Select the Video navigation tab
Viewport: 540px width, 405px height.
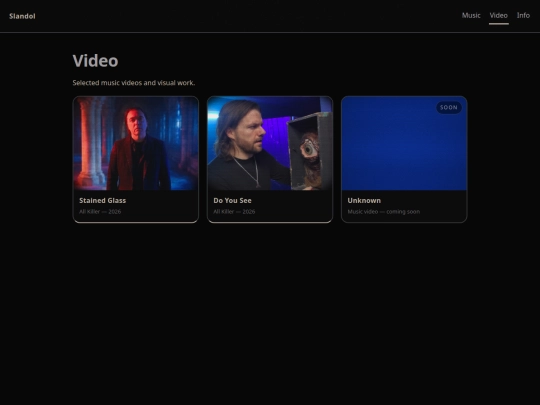pos(499,15)
